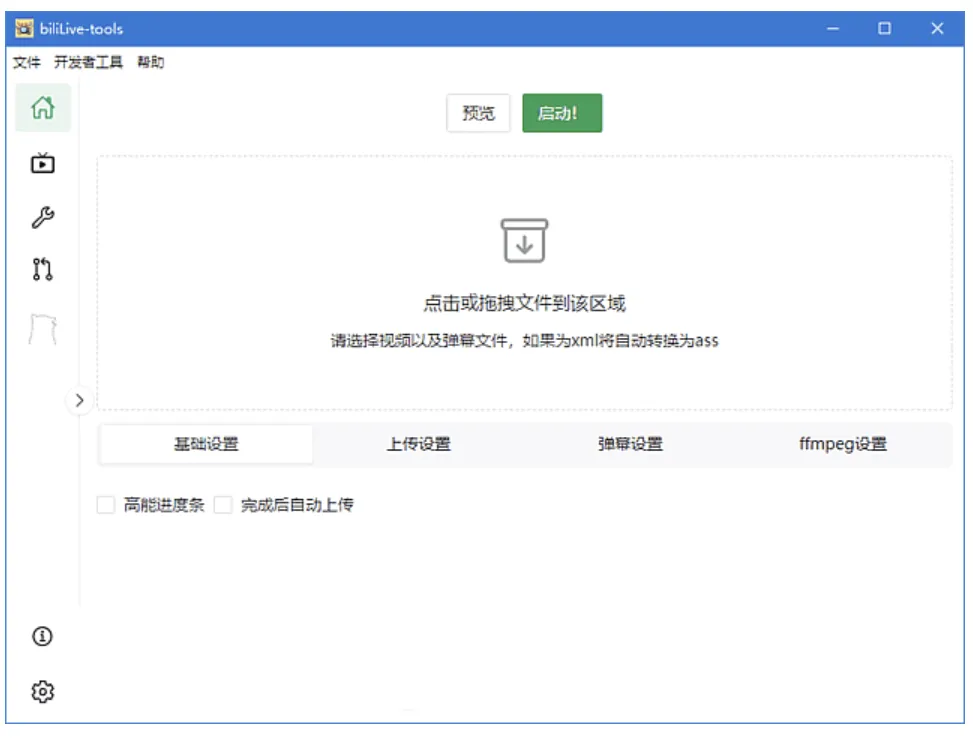
Task: Open the queue/pipeline icon in the sidebar
Action: tap(44, 269)
